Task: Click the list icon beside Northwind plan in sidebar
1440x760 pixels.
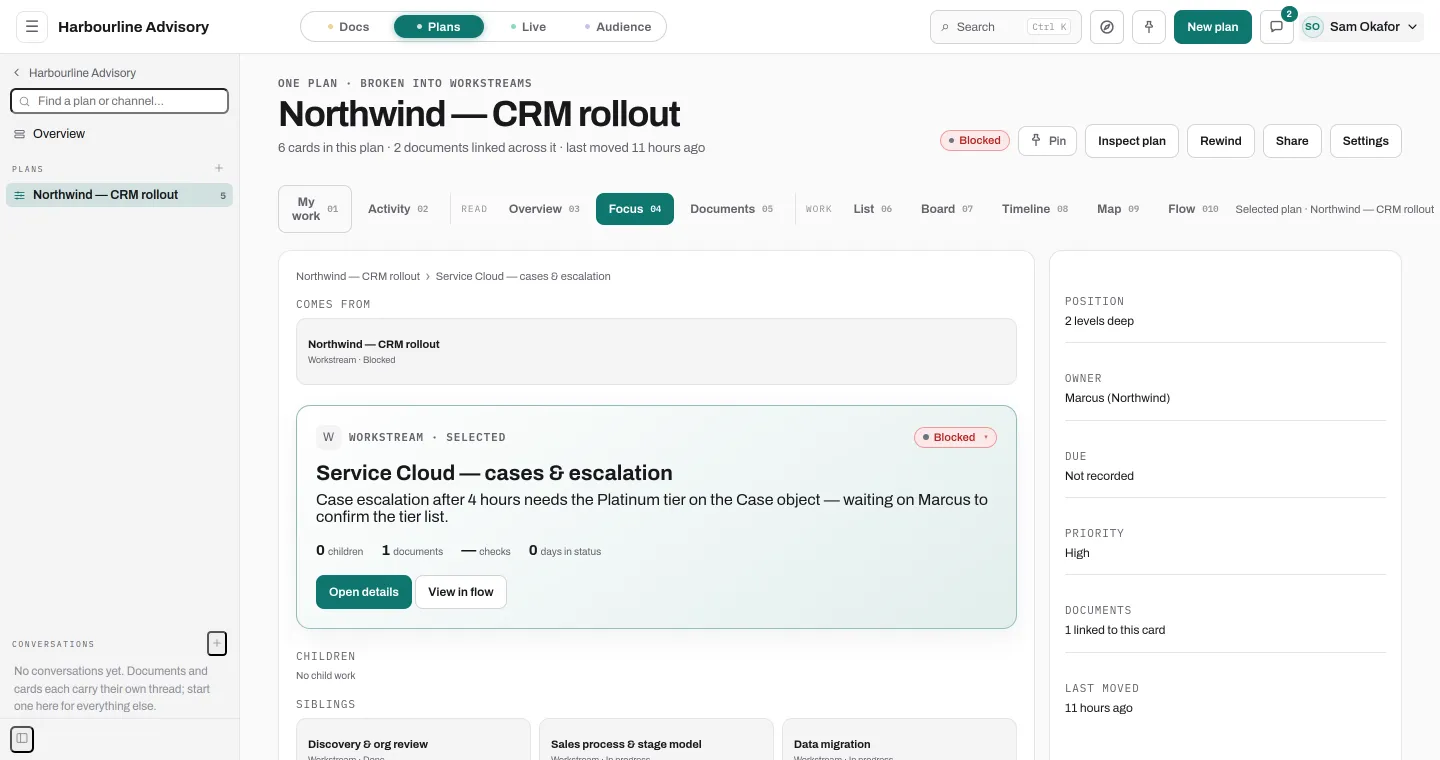Action: coord(20,195)
